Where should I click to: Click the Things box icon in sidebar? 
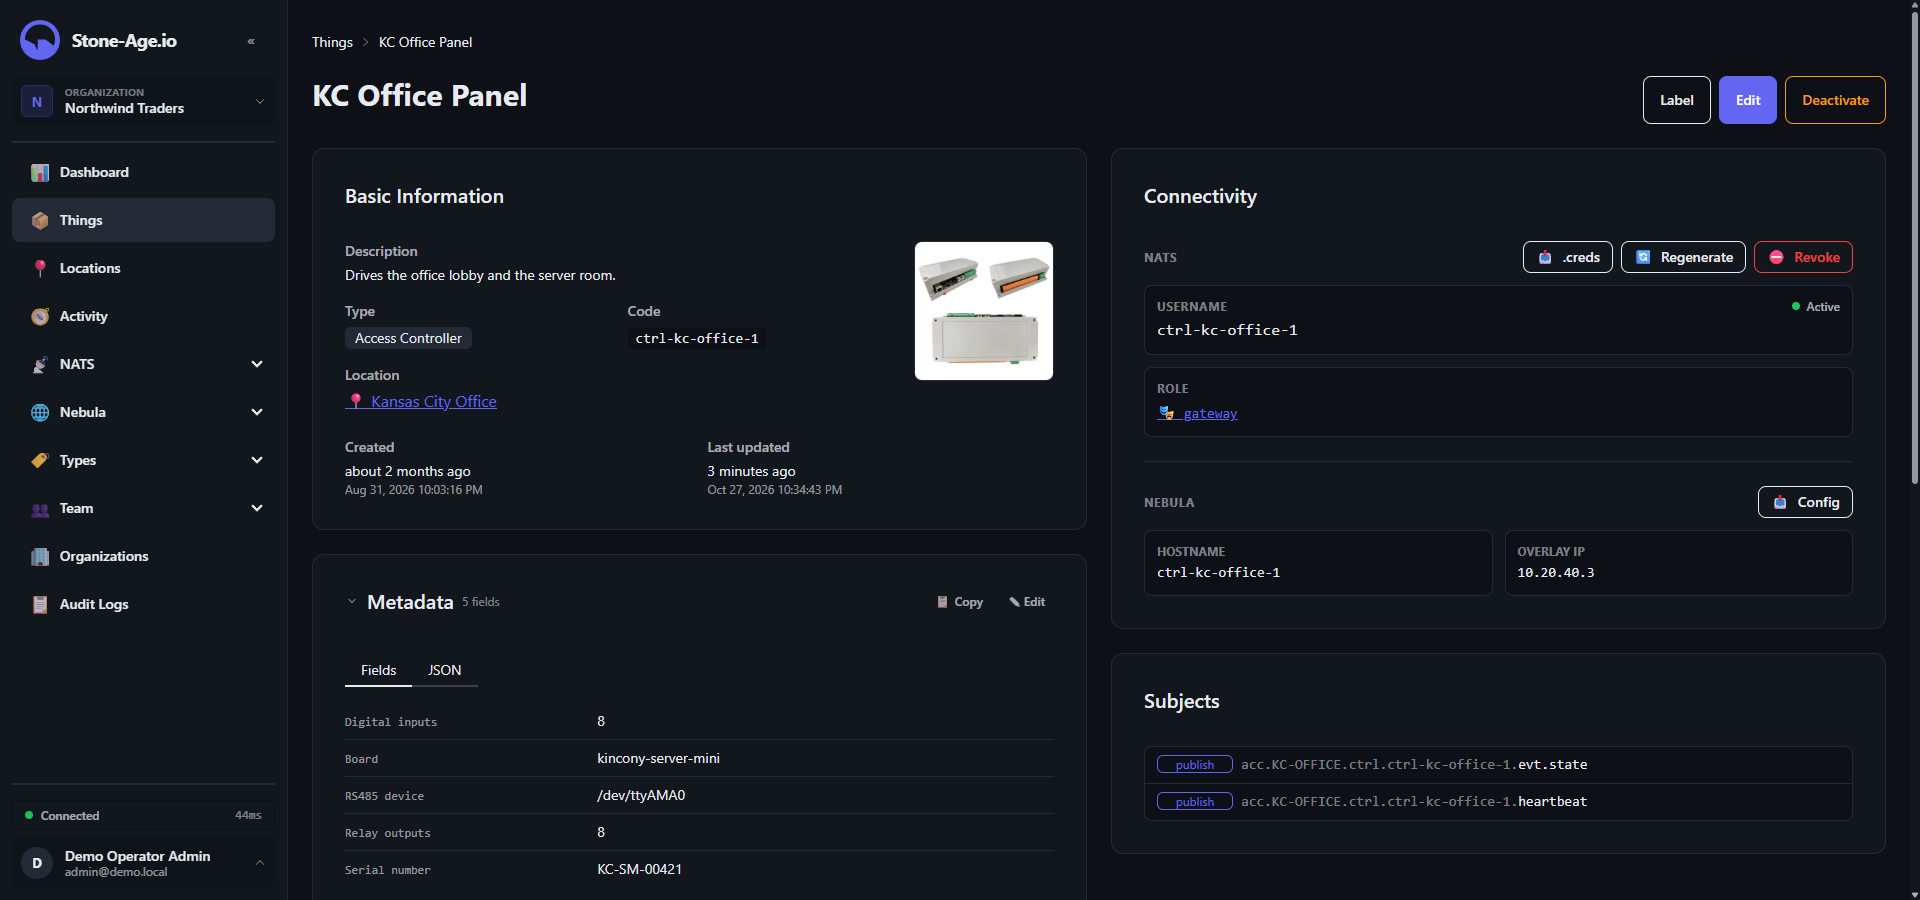[x=40, y=221]
